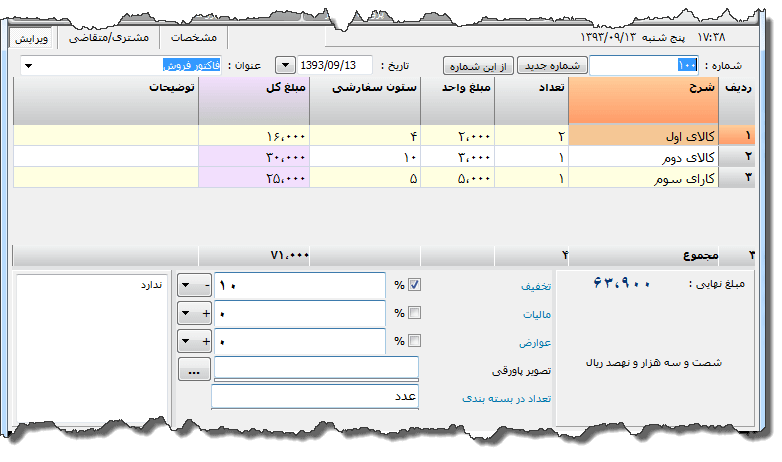
Task: Toggle the تخفیف percent checkbox
Action: coord(415,285)
